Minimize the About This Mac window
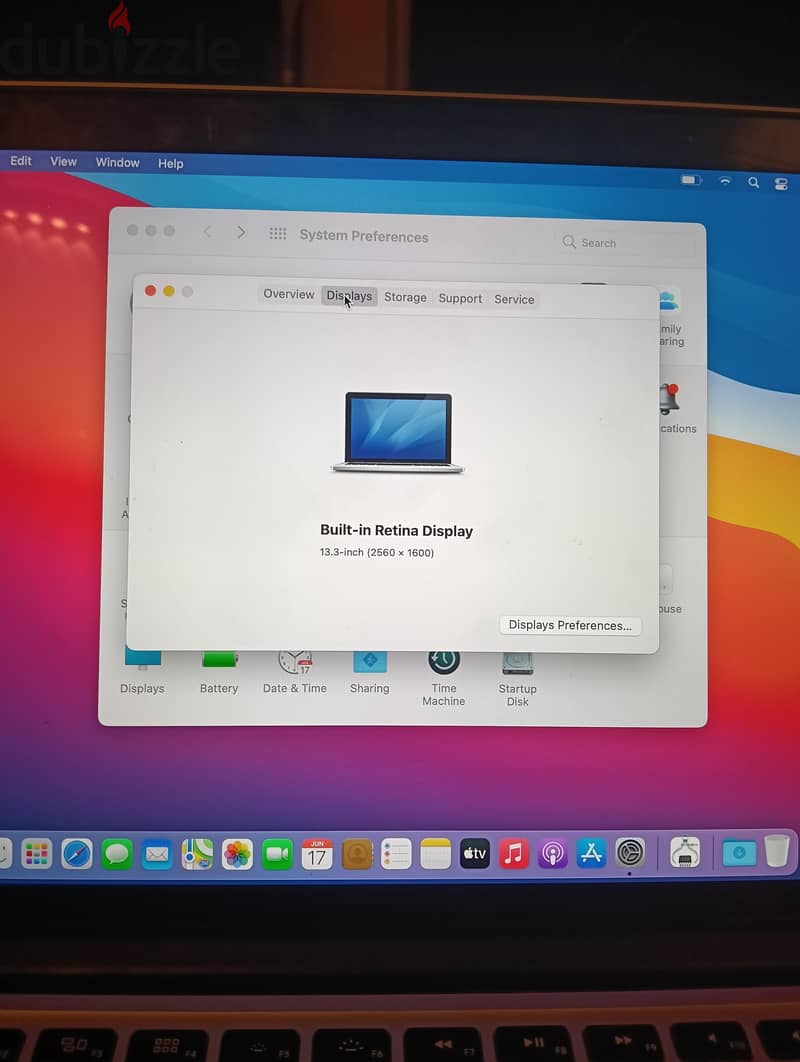Image resolution: width=800 pixels, height=1062 pixels. (x=169, y=291)
